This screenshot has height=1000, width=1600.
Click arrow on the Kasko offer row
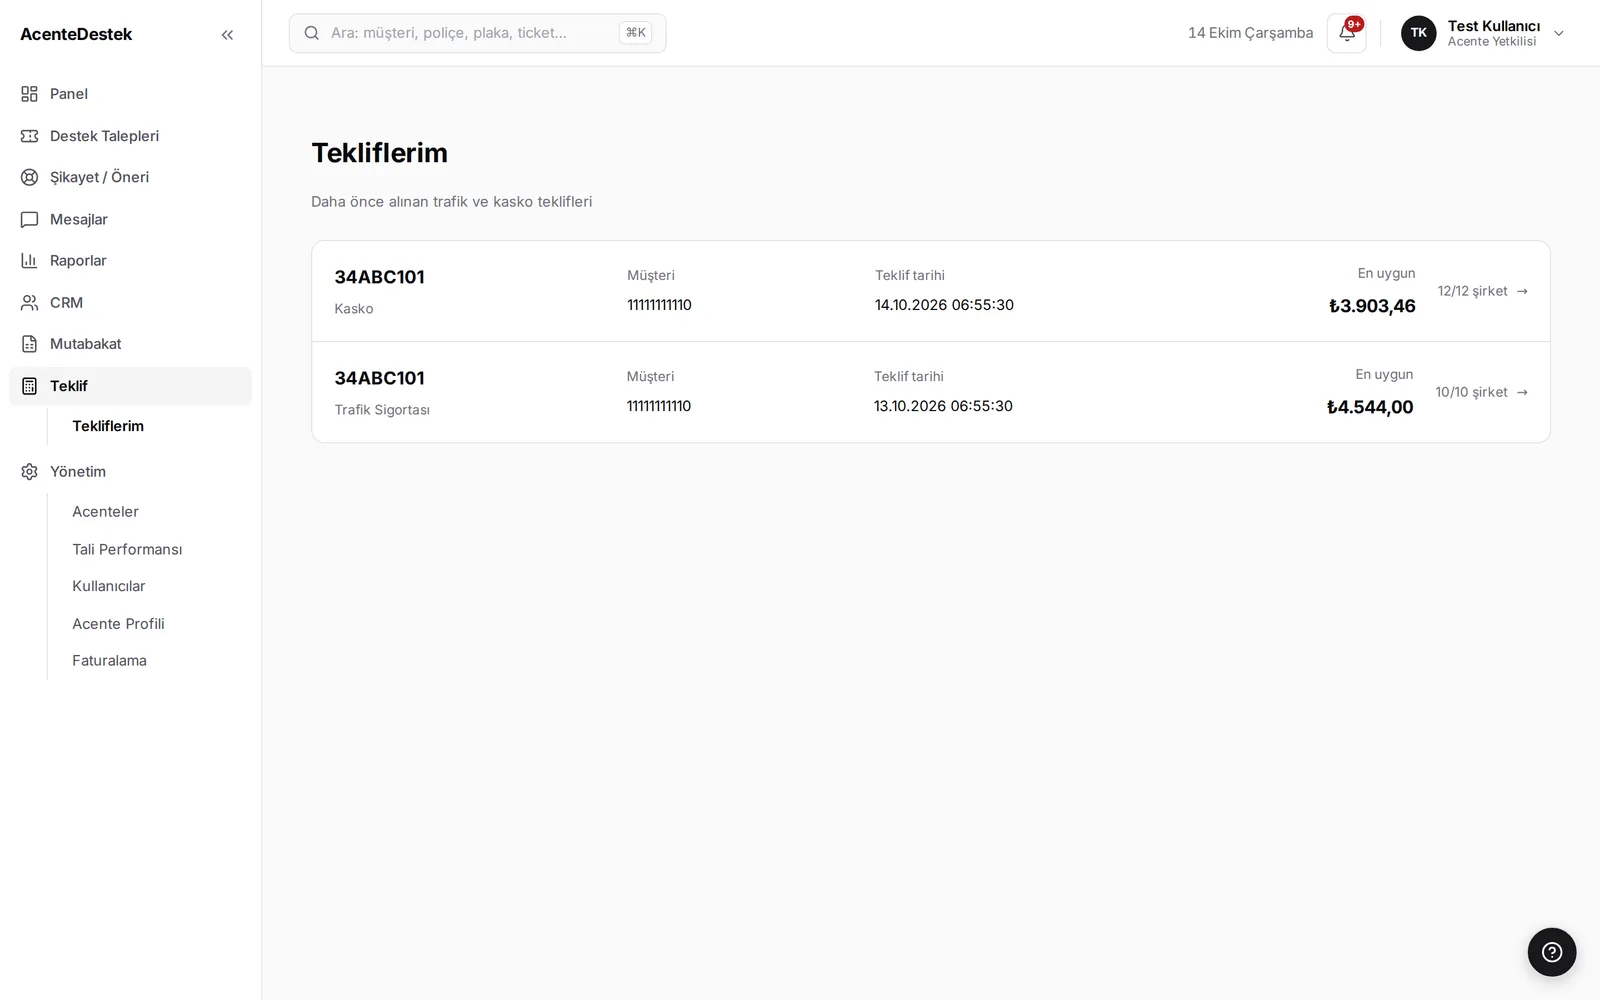1522,291
